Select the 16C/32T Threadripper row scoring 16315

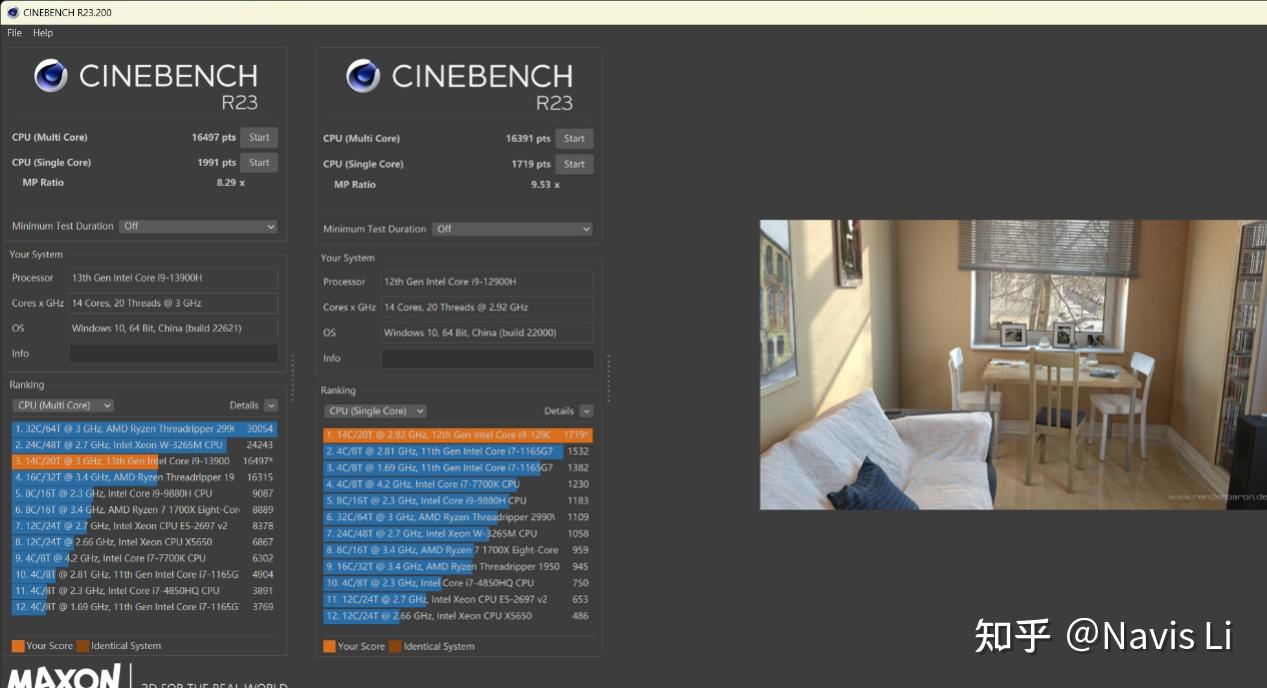coord(145,477)
